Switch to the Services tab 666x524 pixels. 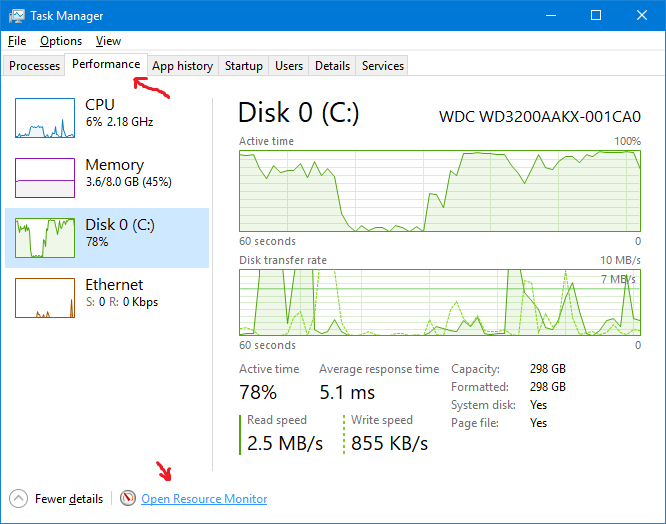click(382, 66)
